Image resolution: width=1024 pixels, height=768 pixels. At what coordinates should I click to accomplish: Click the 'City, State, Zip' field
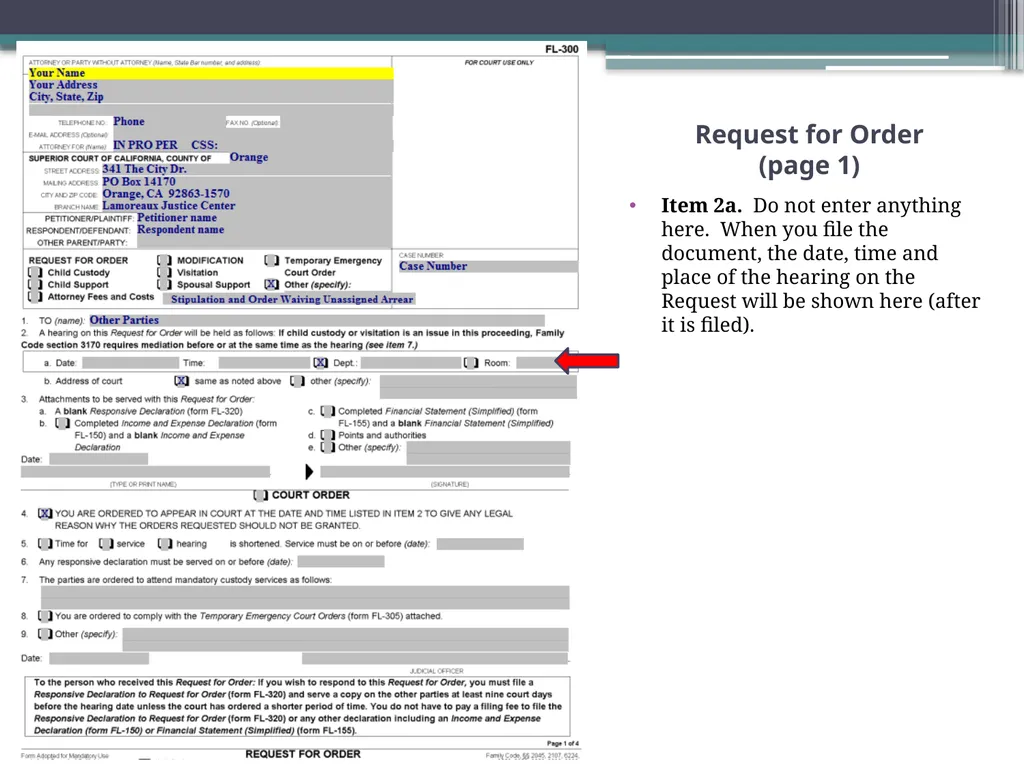(210, 97)
